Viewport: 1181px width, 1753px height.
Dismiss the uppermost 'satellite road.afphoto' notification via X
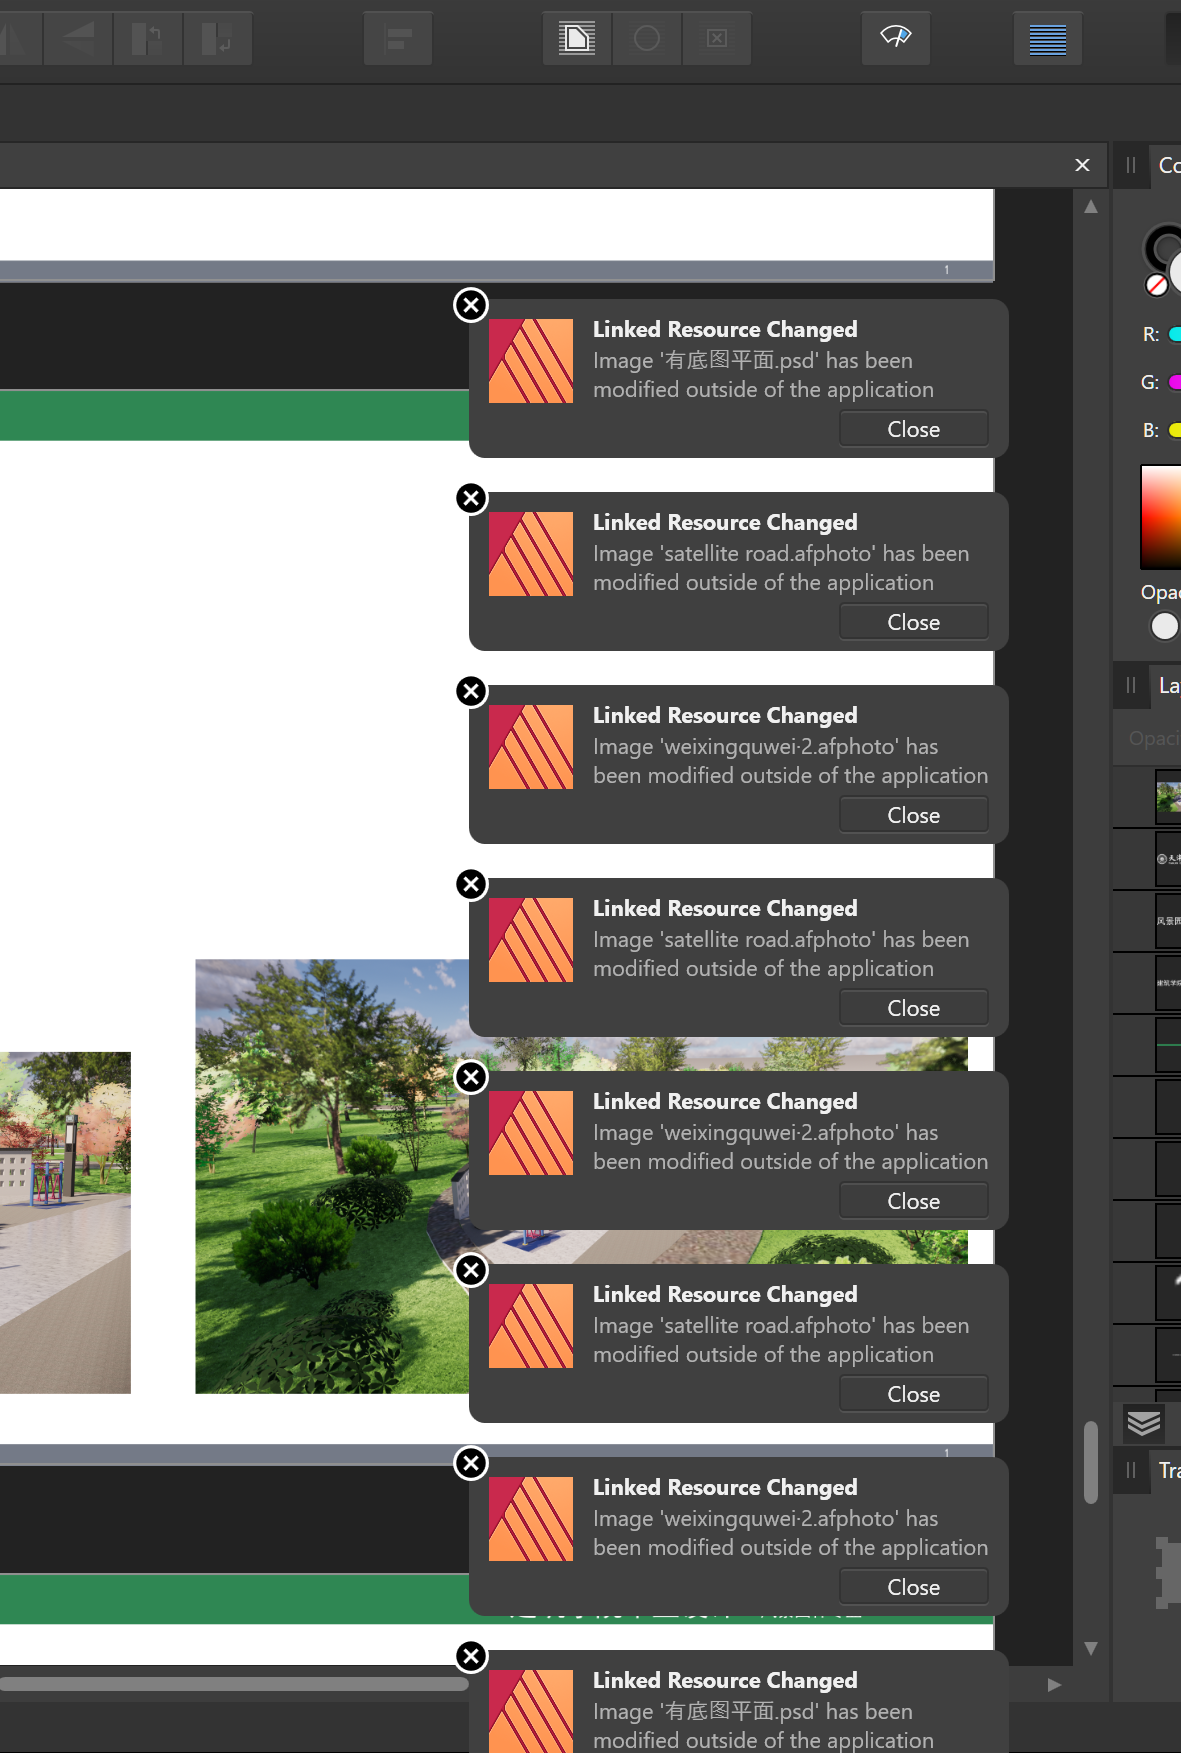coord(471,498)
